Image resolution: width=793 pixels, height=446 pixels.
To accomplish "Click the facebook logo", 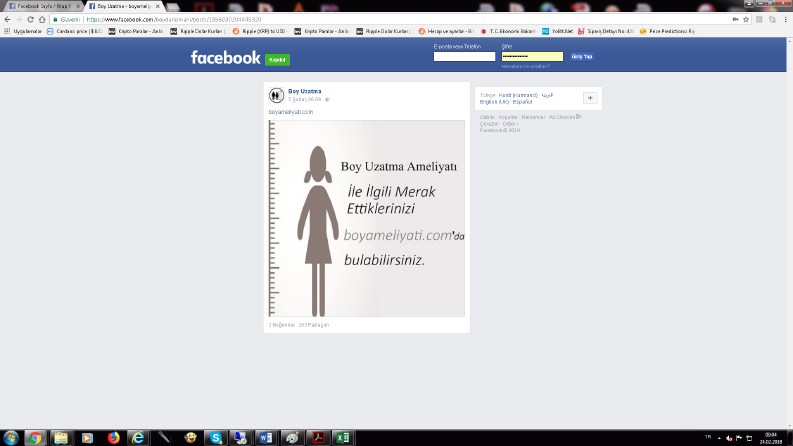I will click(x=226, y=58).
